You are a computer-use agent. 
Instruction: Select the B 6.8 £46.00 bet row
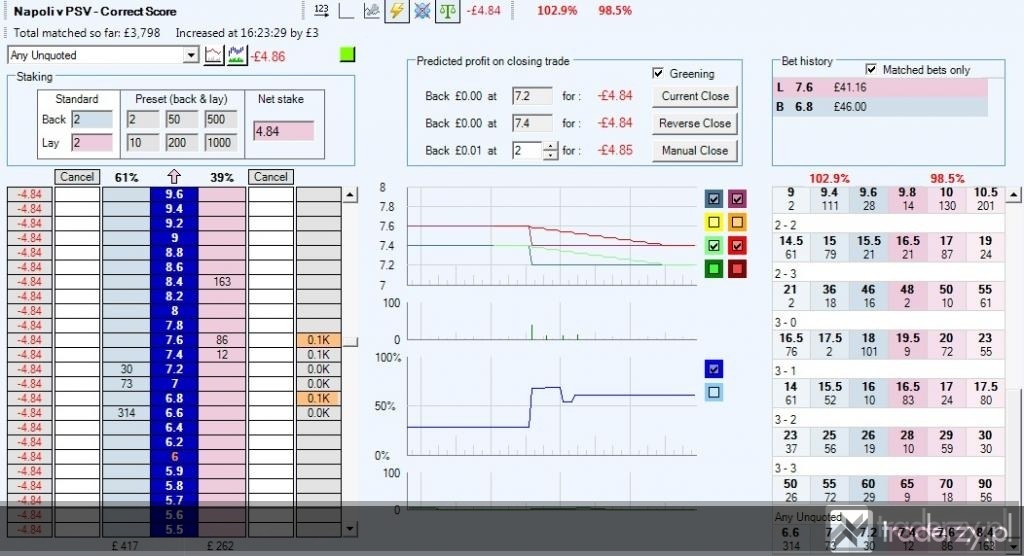[x=880, y=106]
